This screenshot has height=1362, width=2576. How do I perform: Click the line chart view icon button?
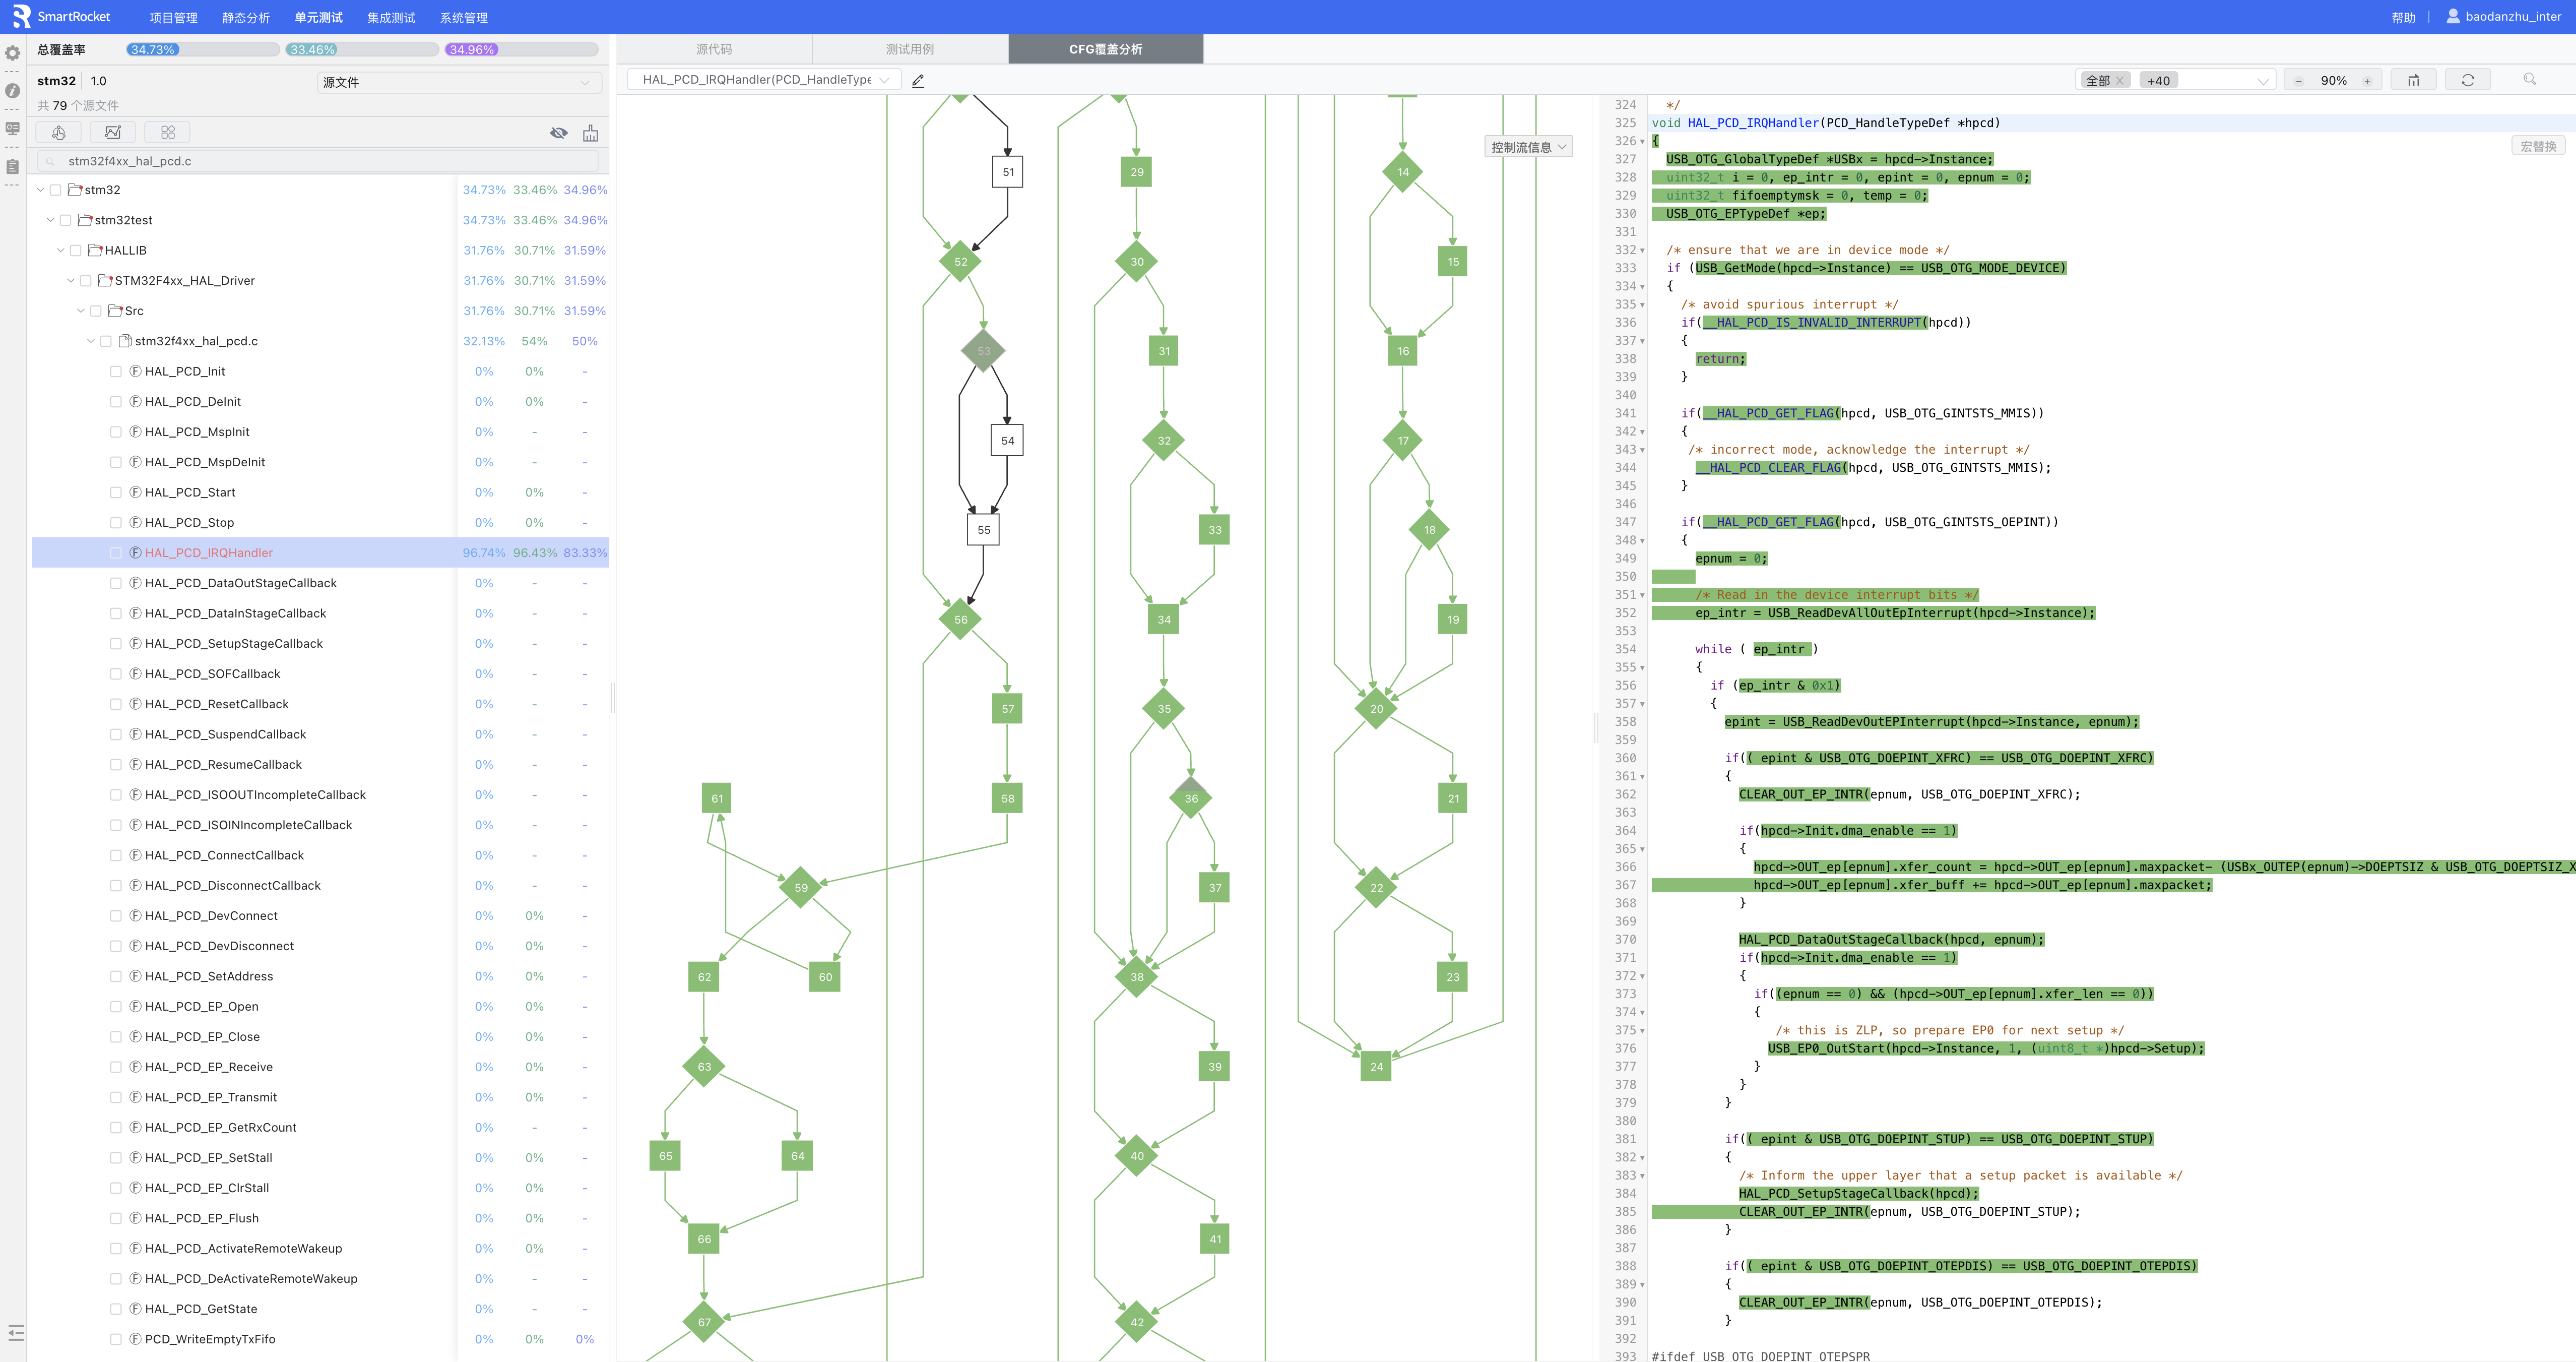coord(113,132)
